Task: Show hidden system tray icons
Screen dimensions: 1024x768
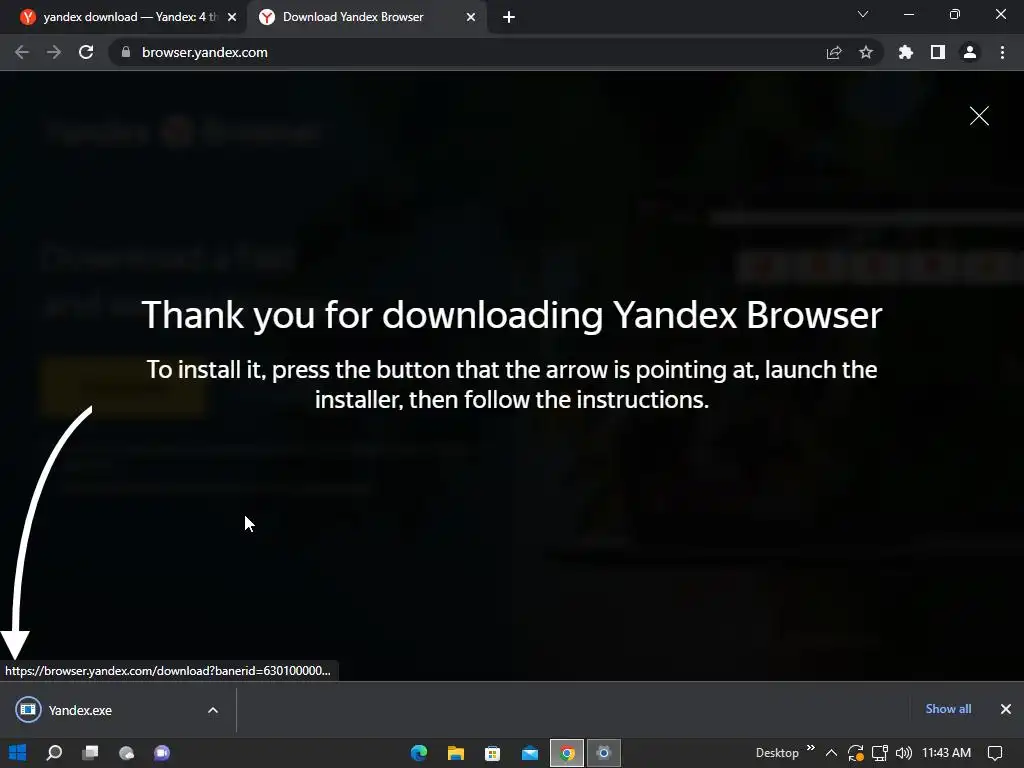Action: (x=831, y=753)
